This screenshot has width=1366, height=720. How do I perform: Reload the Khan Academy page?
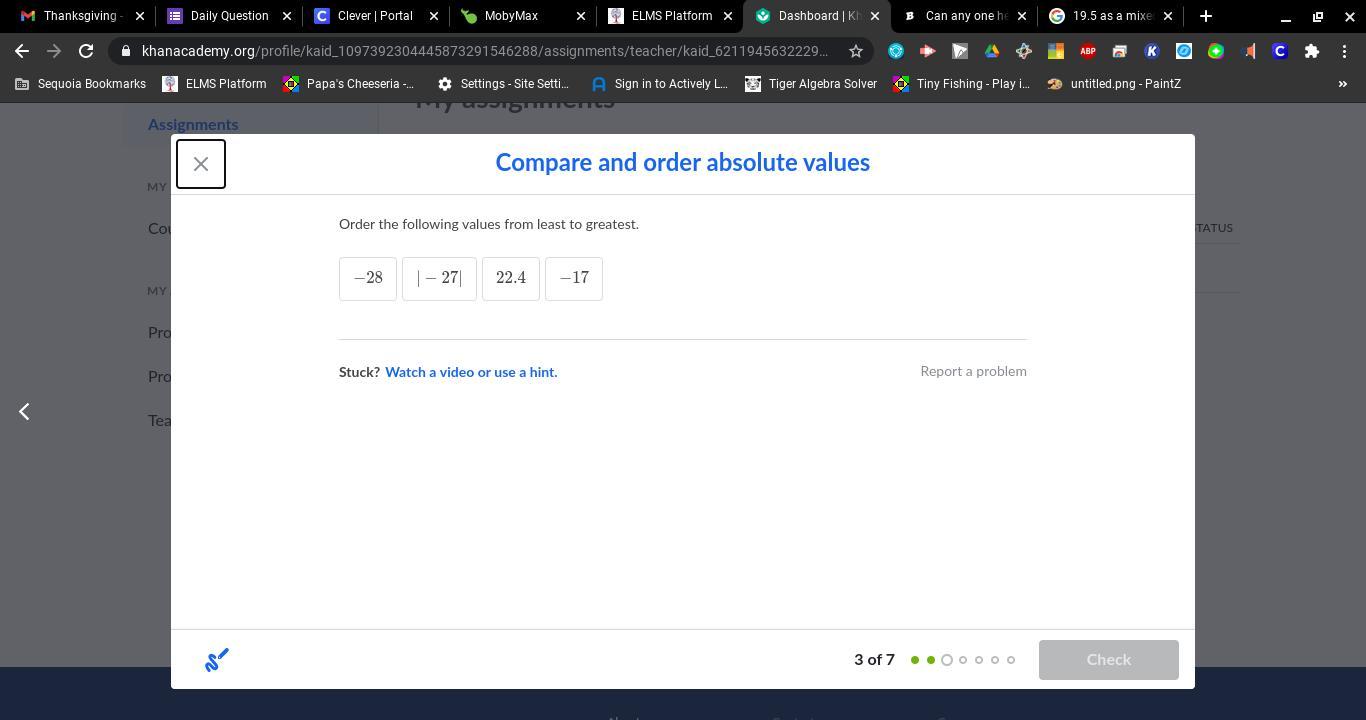(x=86, y=51)
